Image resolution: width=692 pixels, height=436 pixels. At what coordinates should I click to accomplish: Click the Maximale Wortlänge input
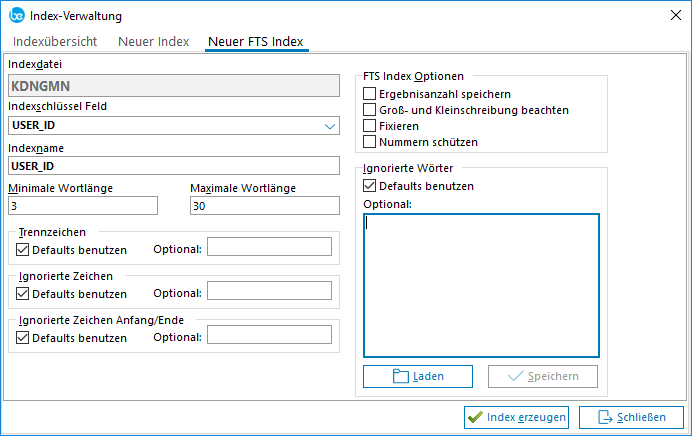(264, 206)
